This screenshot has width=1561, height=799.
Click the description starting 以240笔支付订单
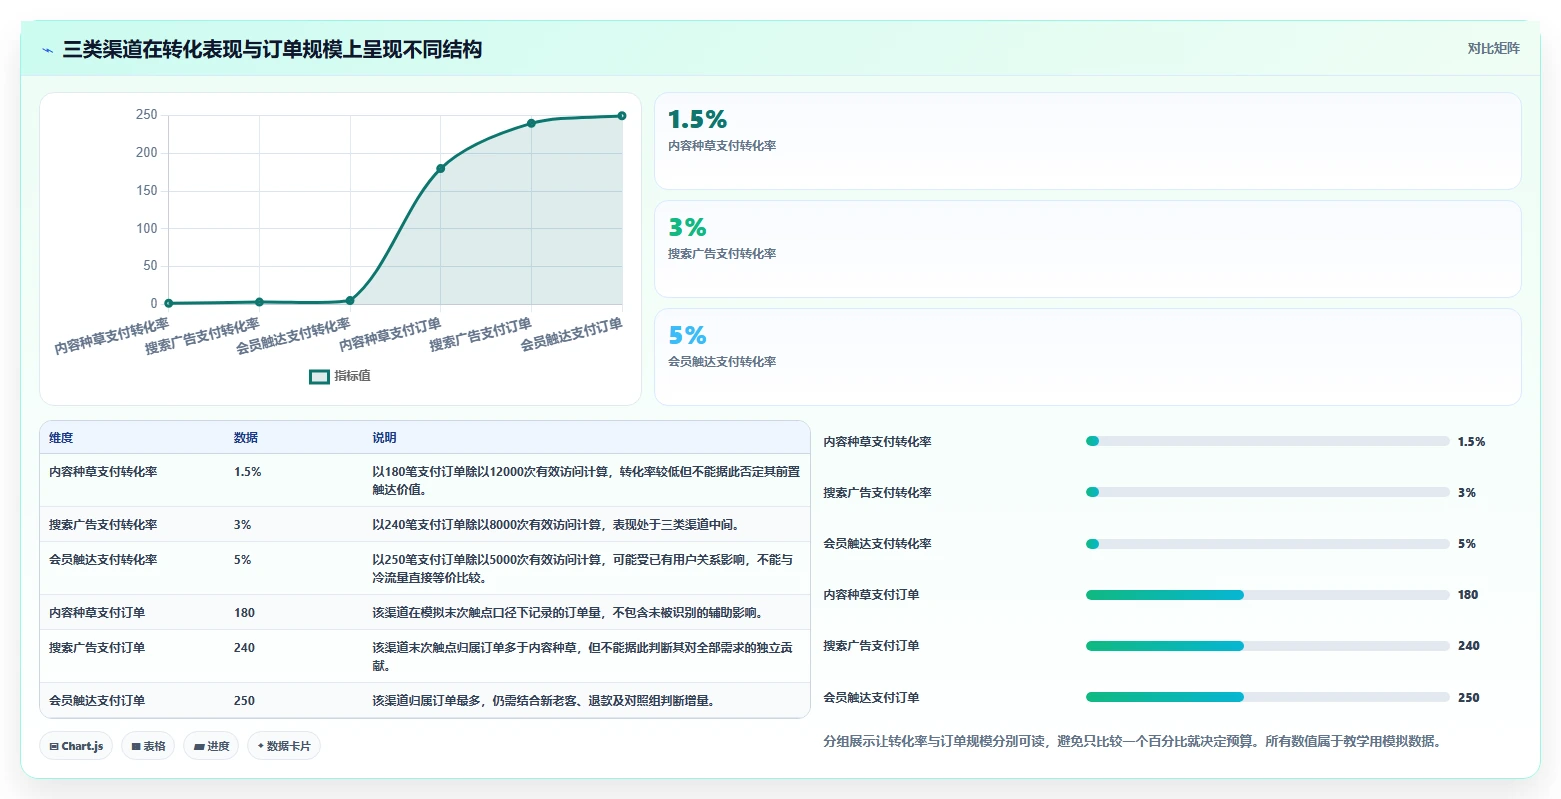tap(556, 525)
